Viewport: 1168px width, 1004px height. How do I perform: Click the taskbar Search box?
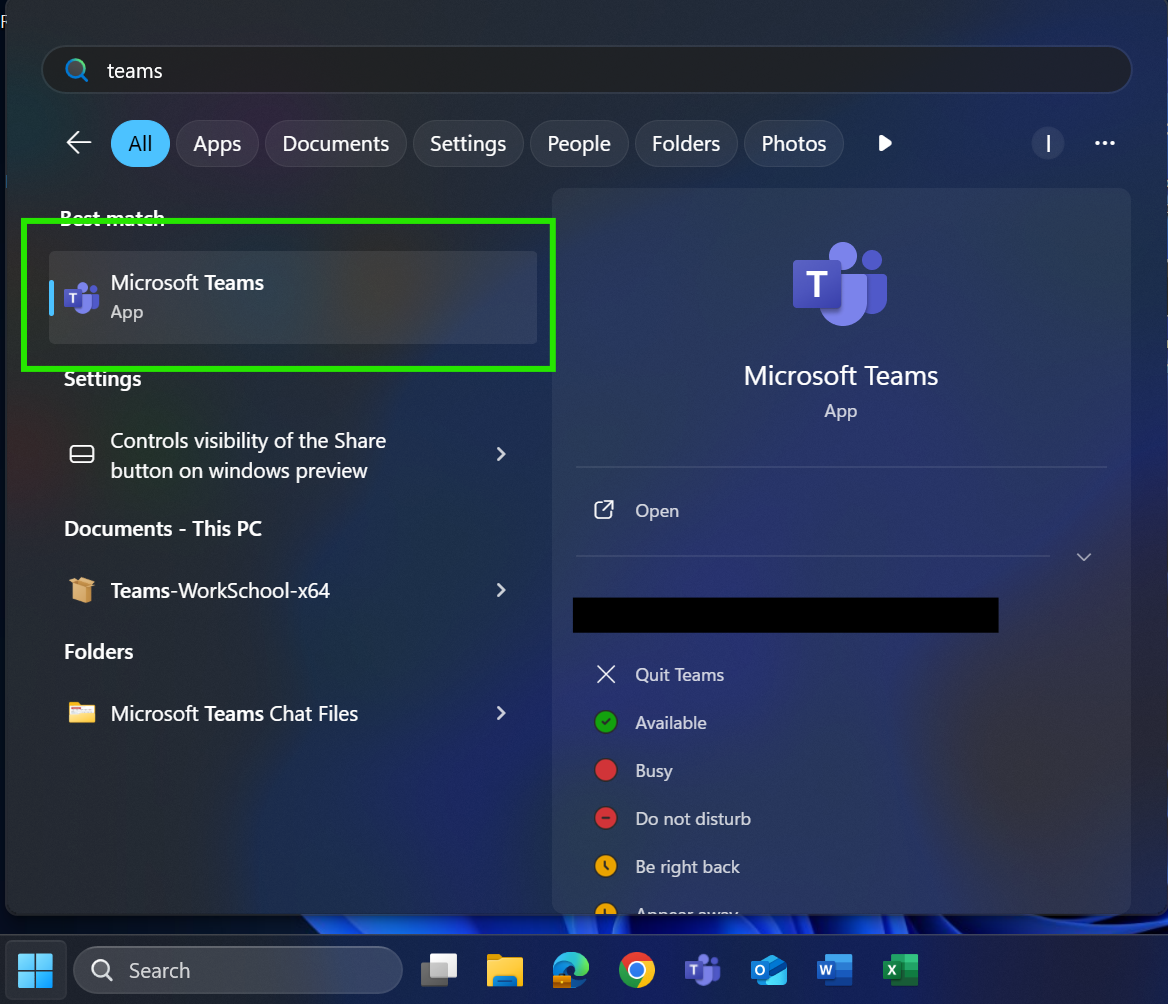[238, 970]
